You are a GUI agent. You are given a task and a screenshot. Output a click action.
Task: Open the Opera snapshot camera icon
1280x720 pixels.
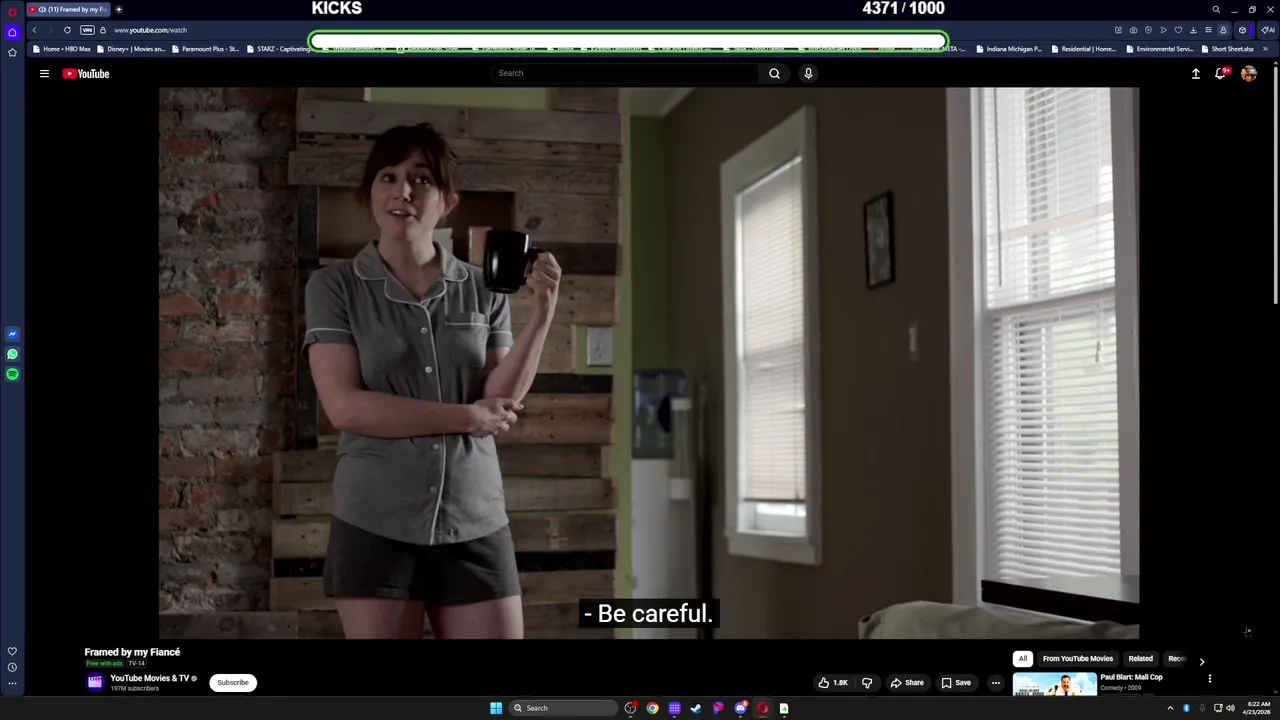(1133, 30)
